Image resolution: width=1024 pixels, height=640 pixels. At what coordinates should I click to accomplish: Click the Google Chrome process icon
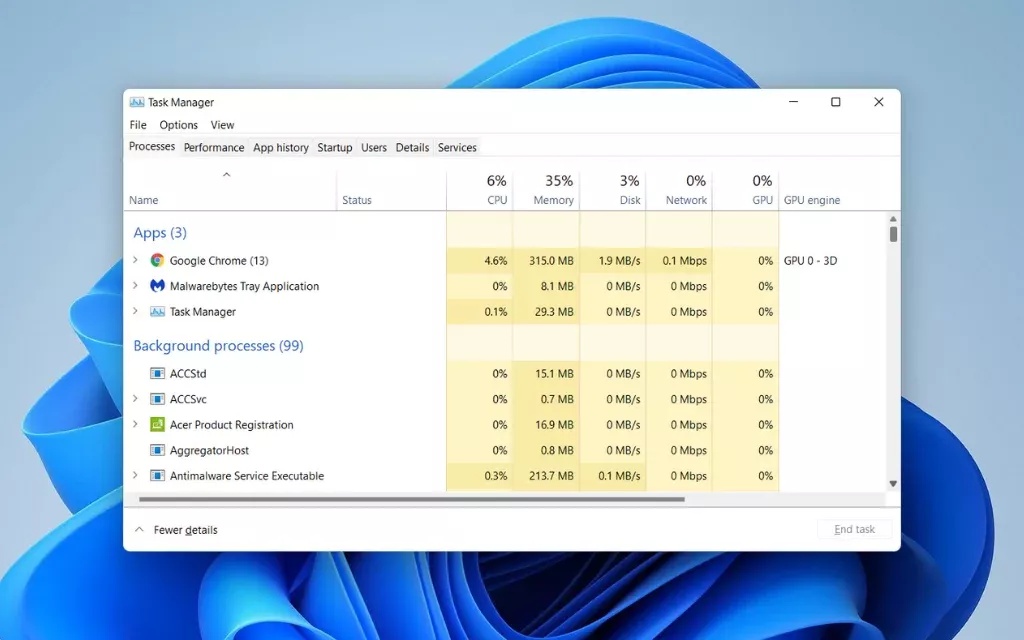pyautogui.click(x=157, y=260)
